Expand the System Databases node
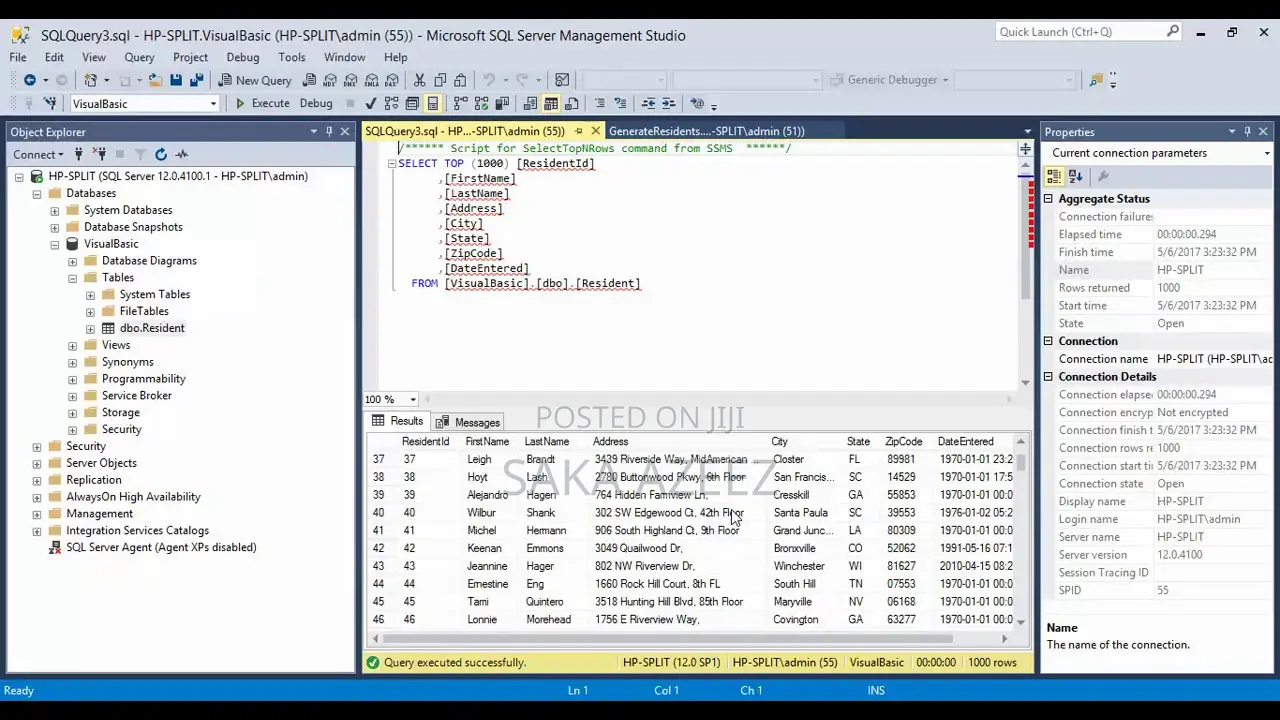1280x720 pixels. tap(55, 210)
